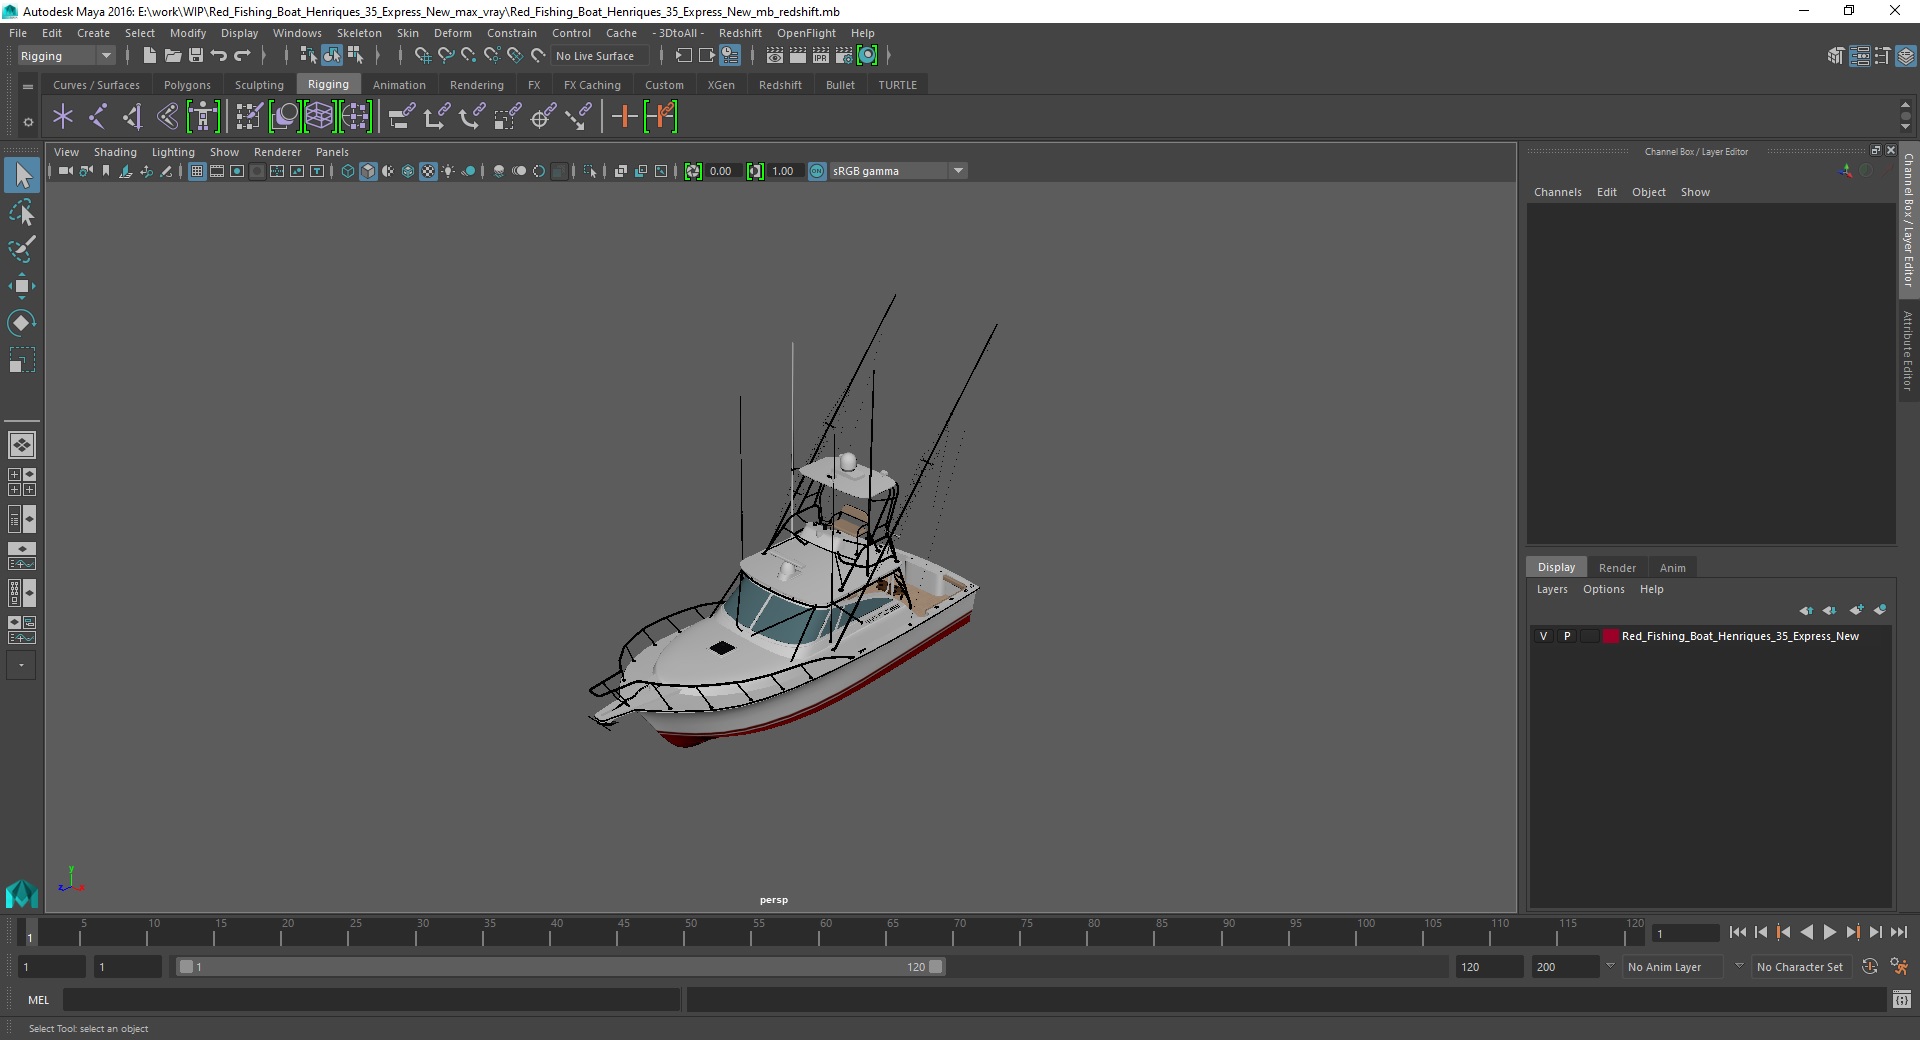The width and height of the screenshot is (1920, 1040).
Task: Open the Rigging menu set dropdown
Action: coord(66,56)
